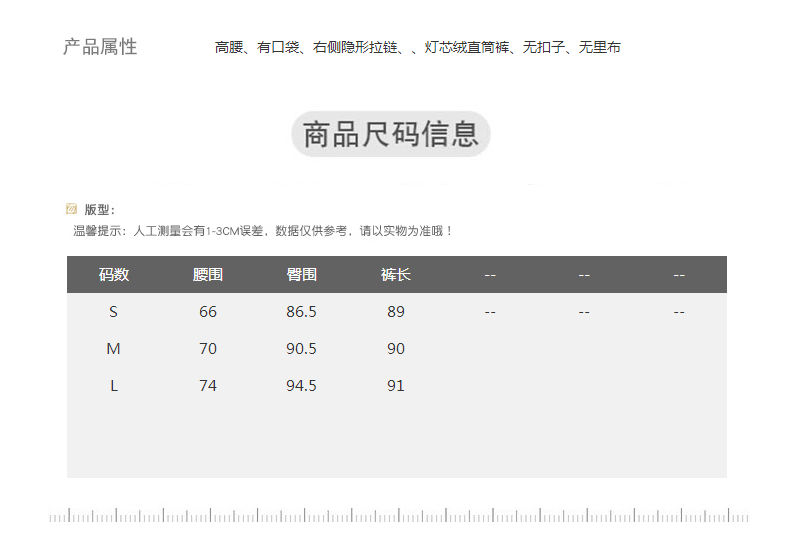Click pants length value 90

[396, 349]
